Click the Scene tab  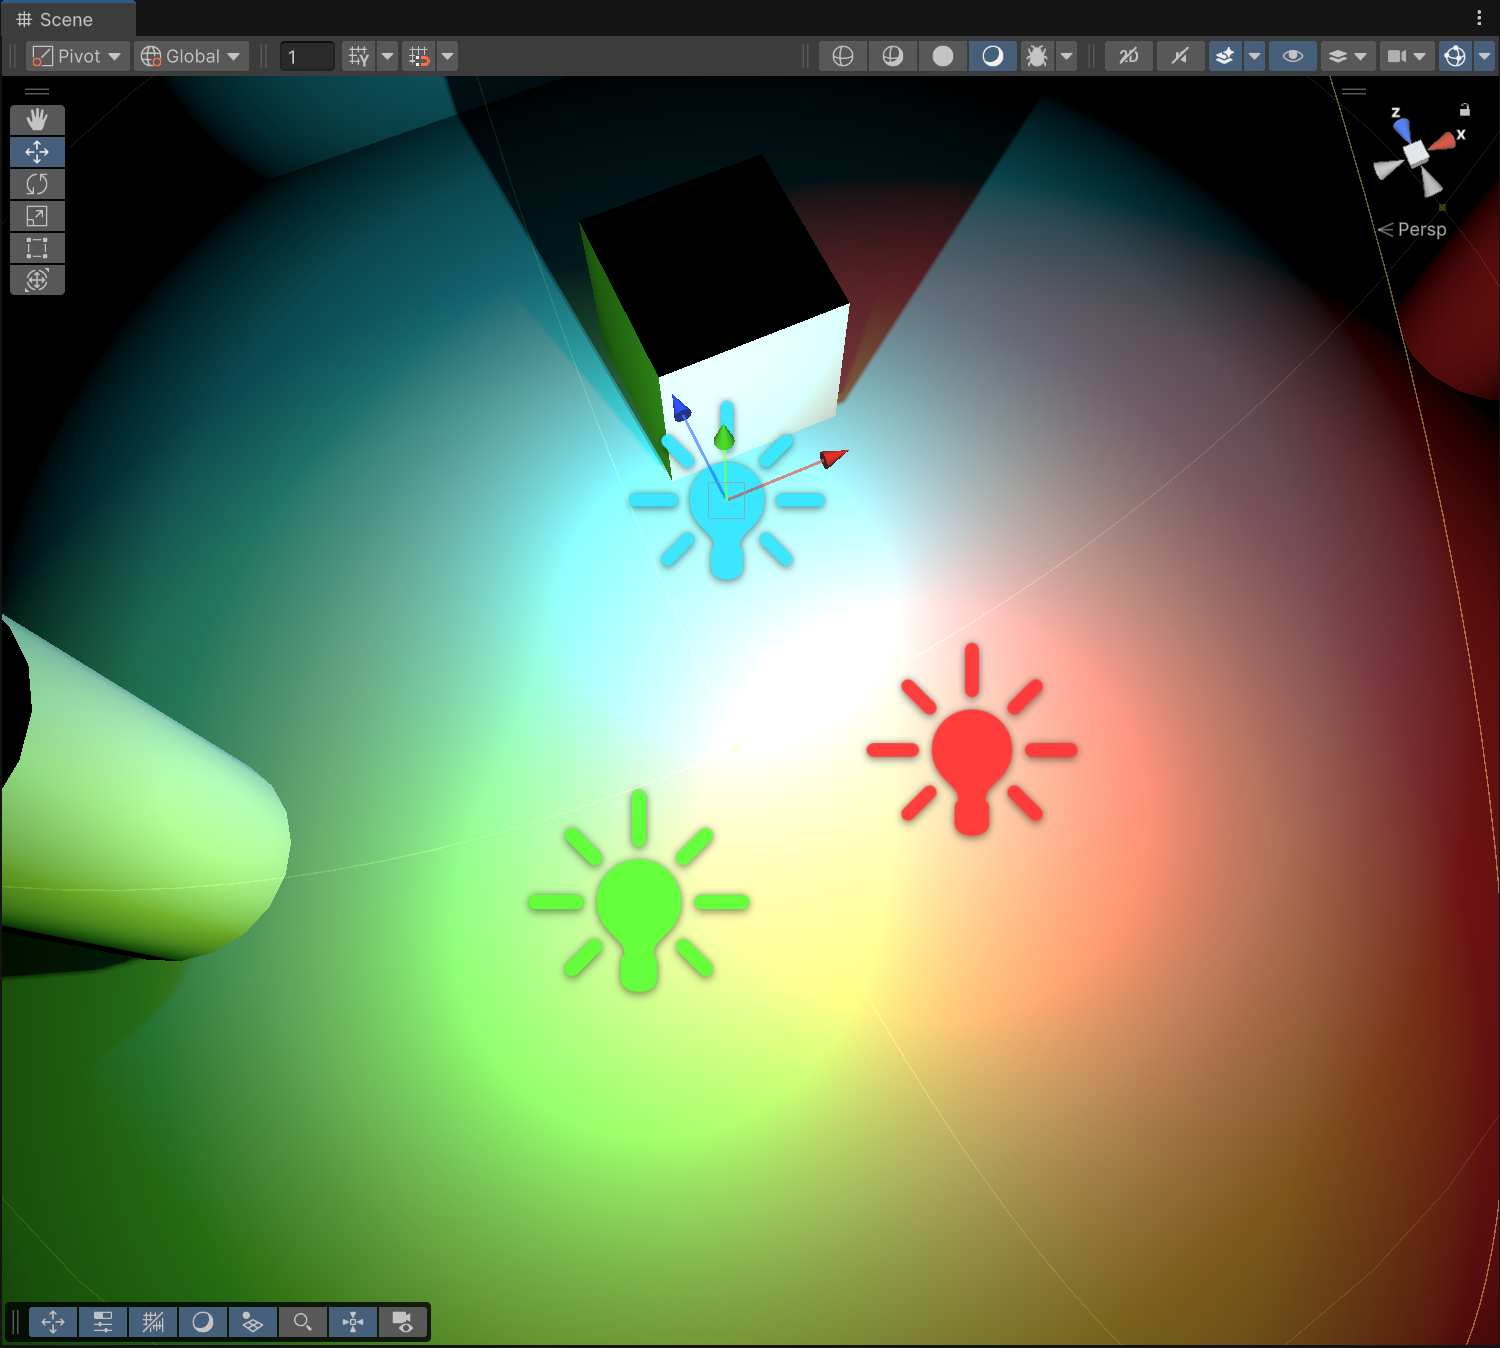coord(67,20)
